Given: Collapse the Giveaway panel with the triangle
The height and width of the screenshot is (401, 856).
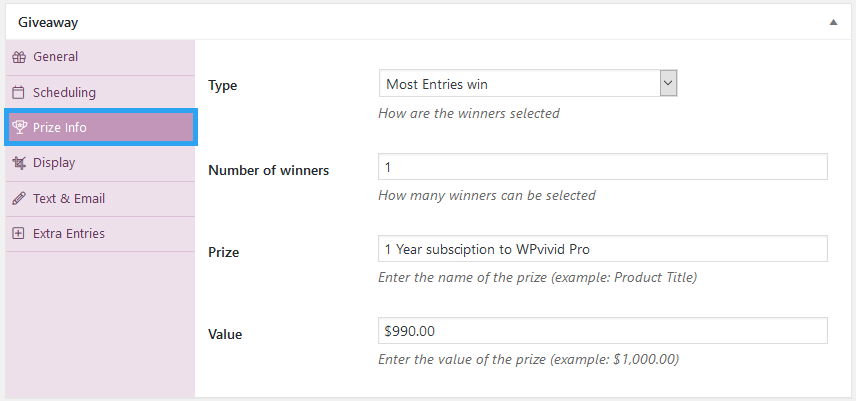Looking at the screenshot, I should click(833, 22).
